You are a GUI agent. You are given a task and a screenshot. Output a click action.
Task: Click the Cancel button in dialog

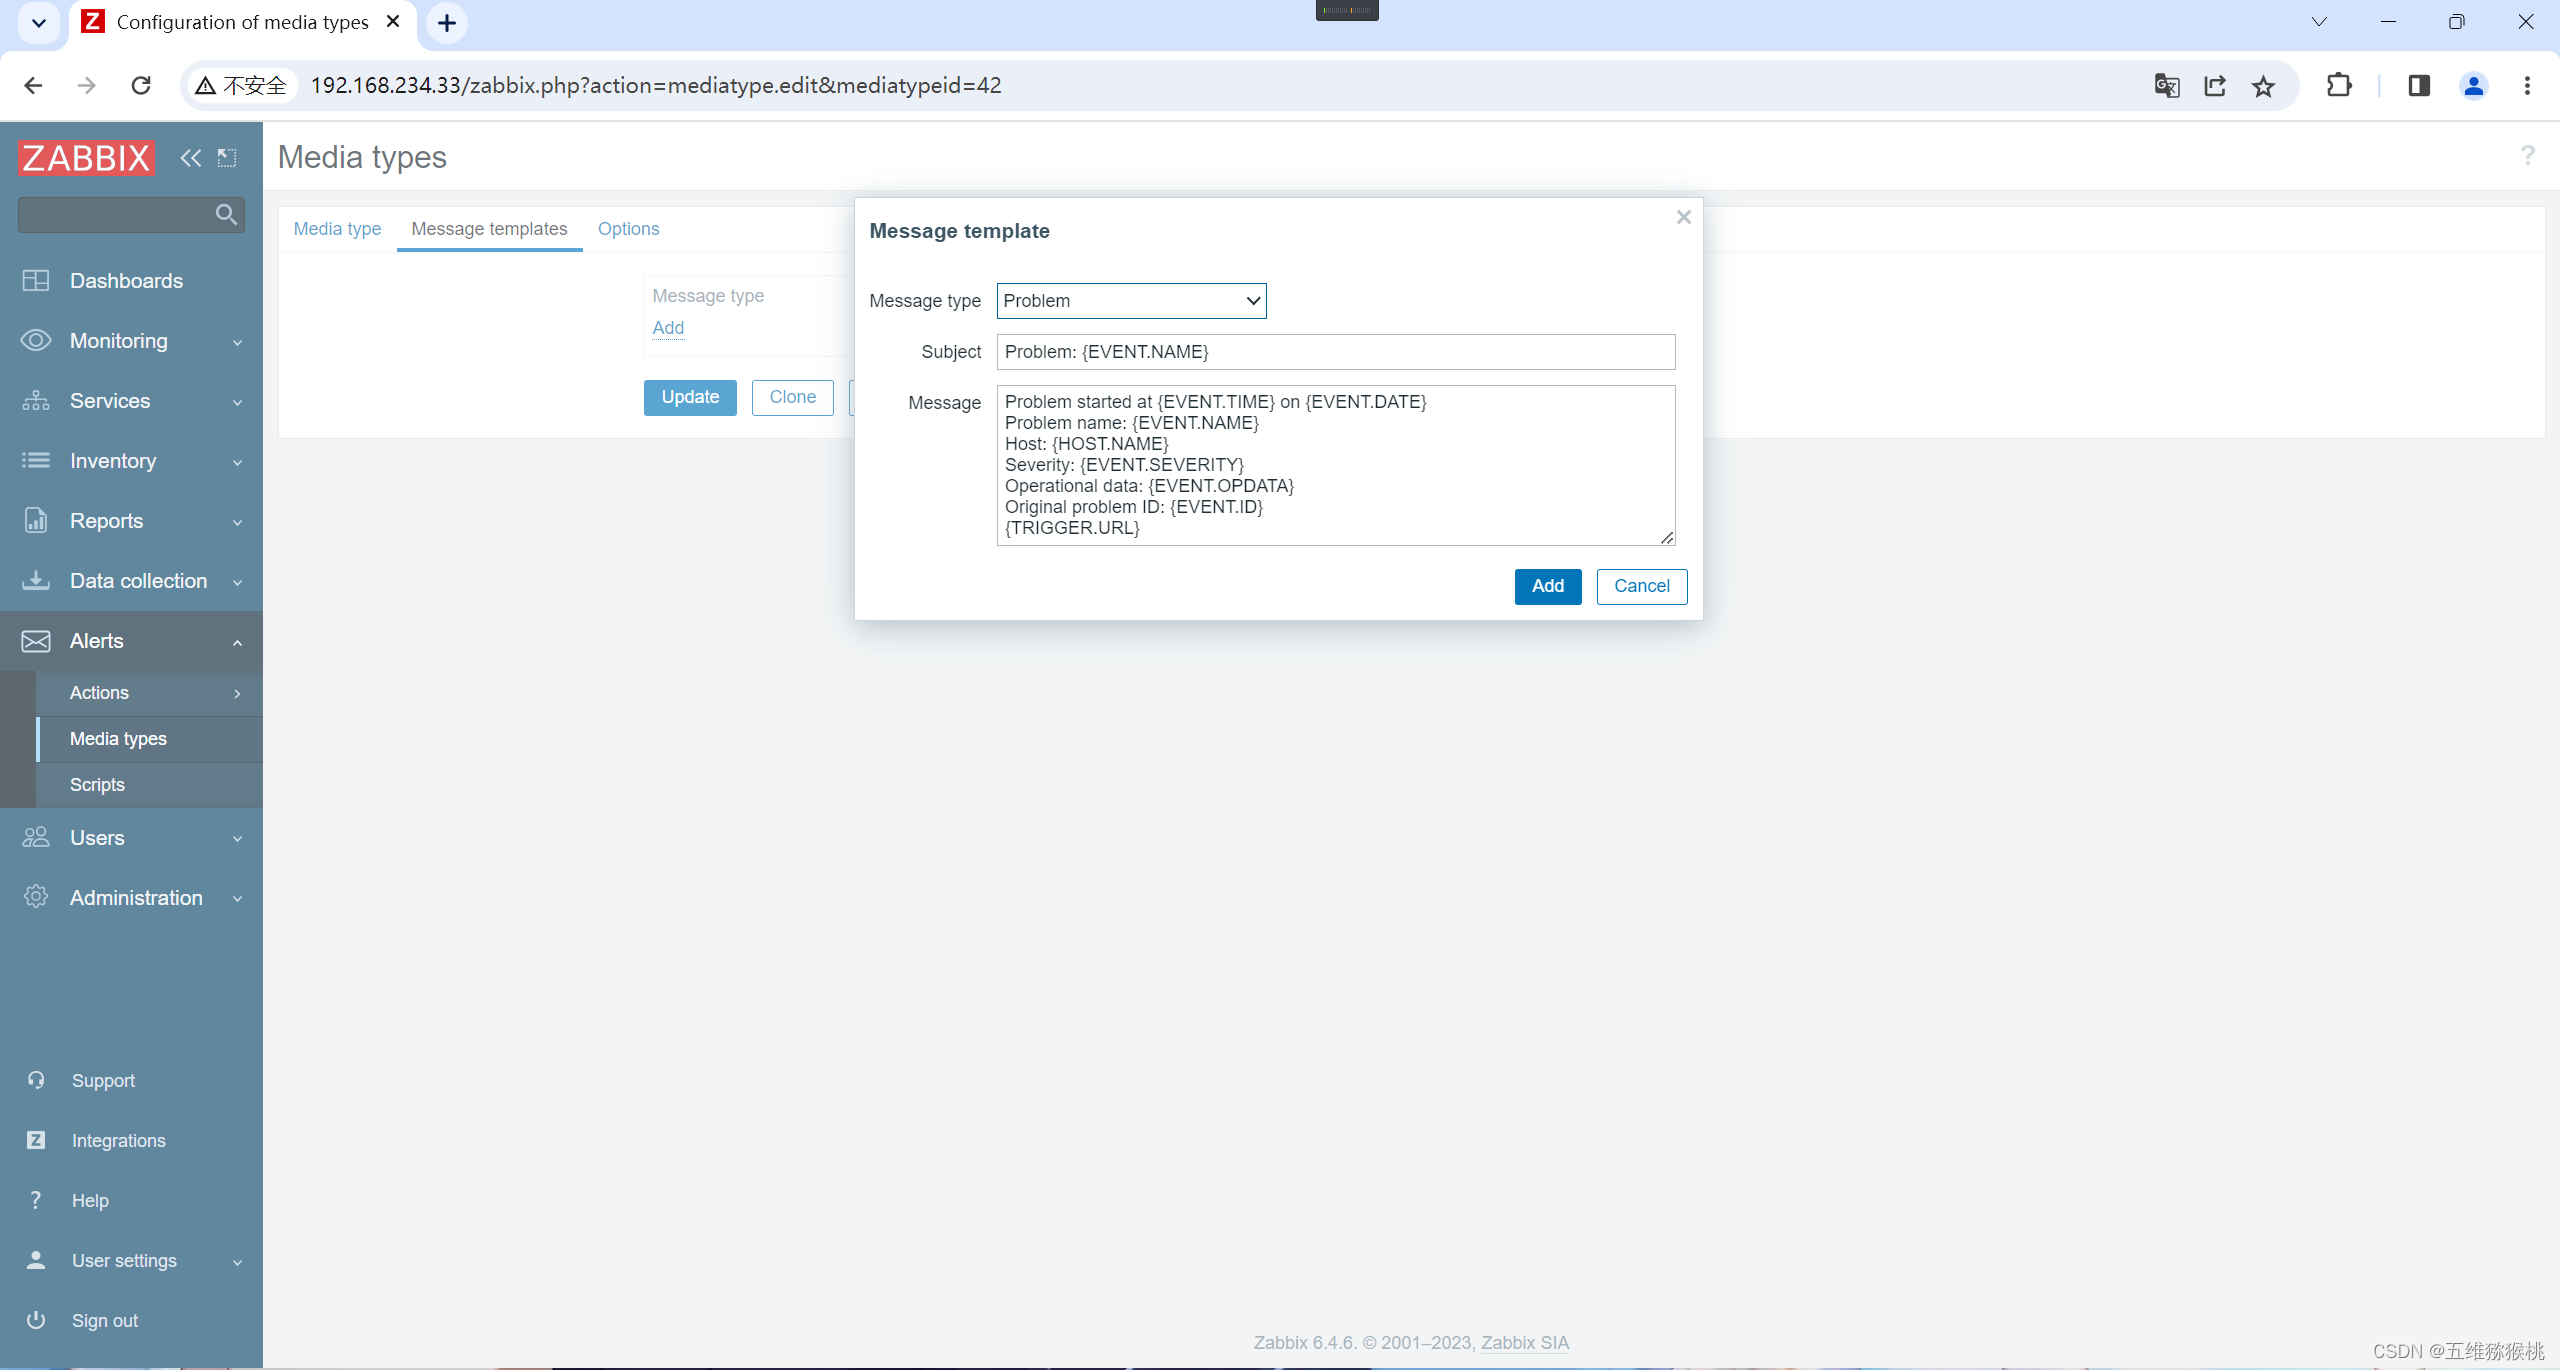pyautogui.click(x=1639, y=584)
